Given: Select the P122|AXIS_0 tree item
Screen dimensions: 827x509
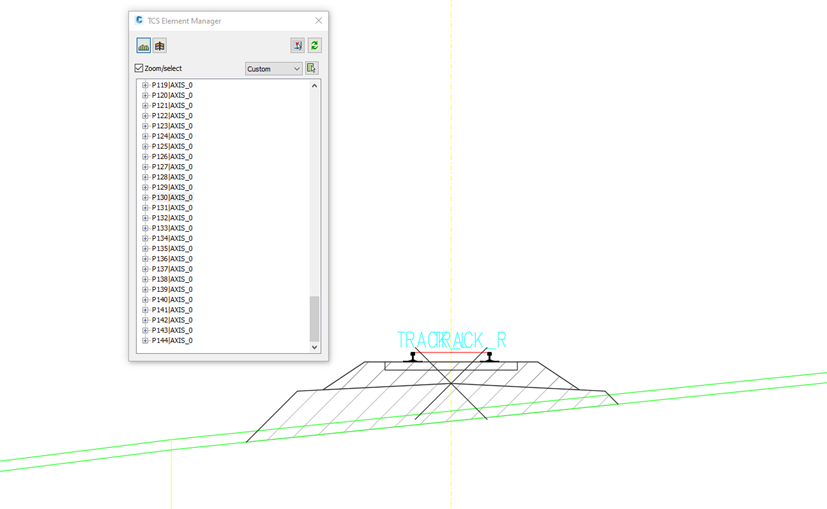Looking at the screenshot, I should pyautogui.click(x=172, y=116).
